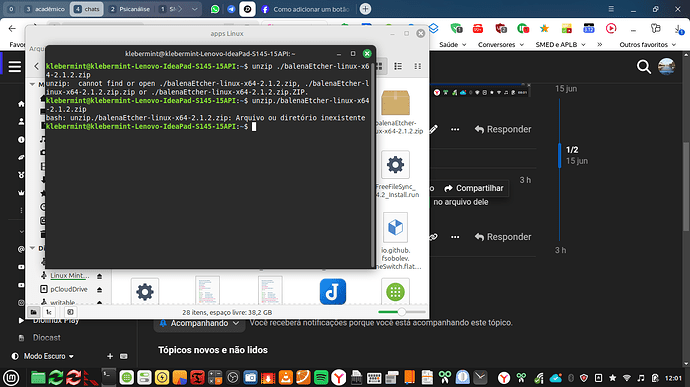Switch to the Psicanálise tab group
This screenshot has height=387, width=690.
coord(129,9)
